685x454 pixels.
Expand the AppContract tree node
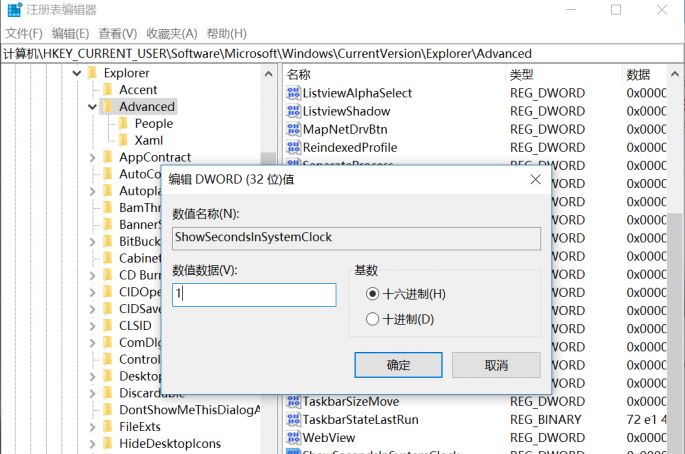pyautogui.click(x=92, y=157)
